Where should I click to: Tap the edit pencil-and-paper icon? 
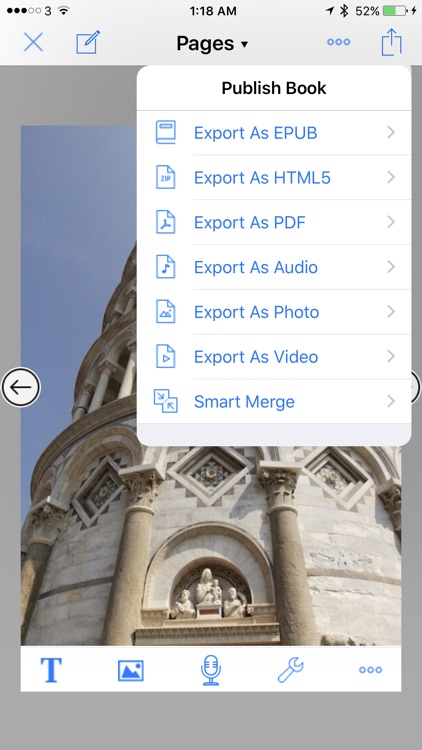point(88,43)
